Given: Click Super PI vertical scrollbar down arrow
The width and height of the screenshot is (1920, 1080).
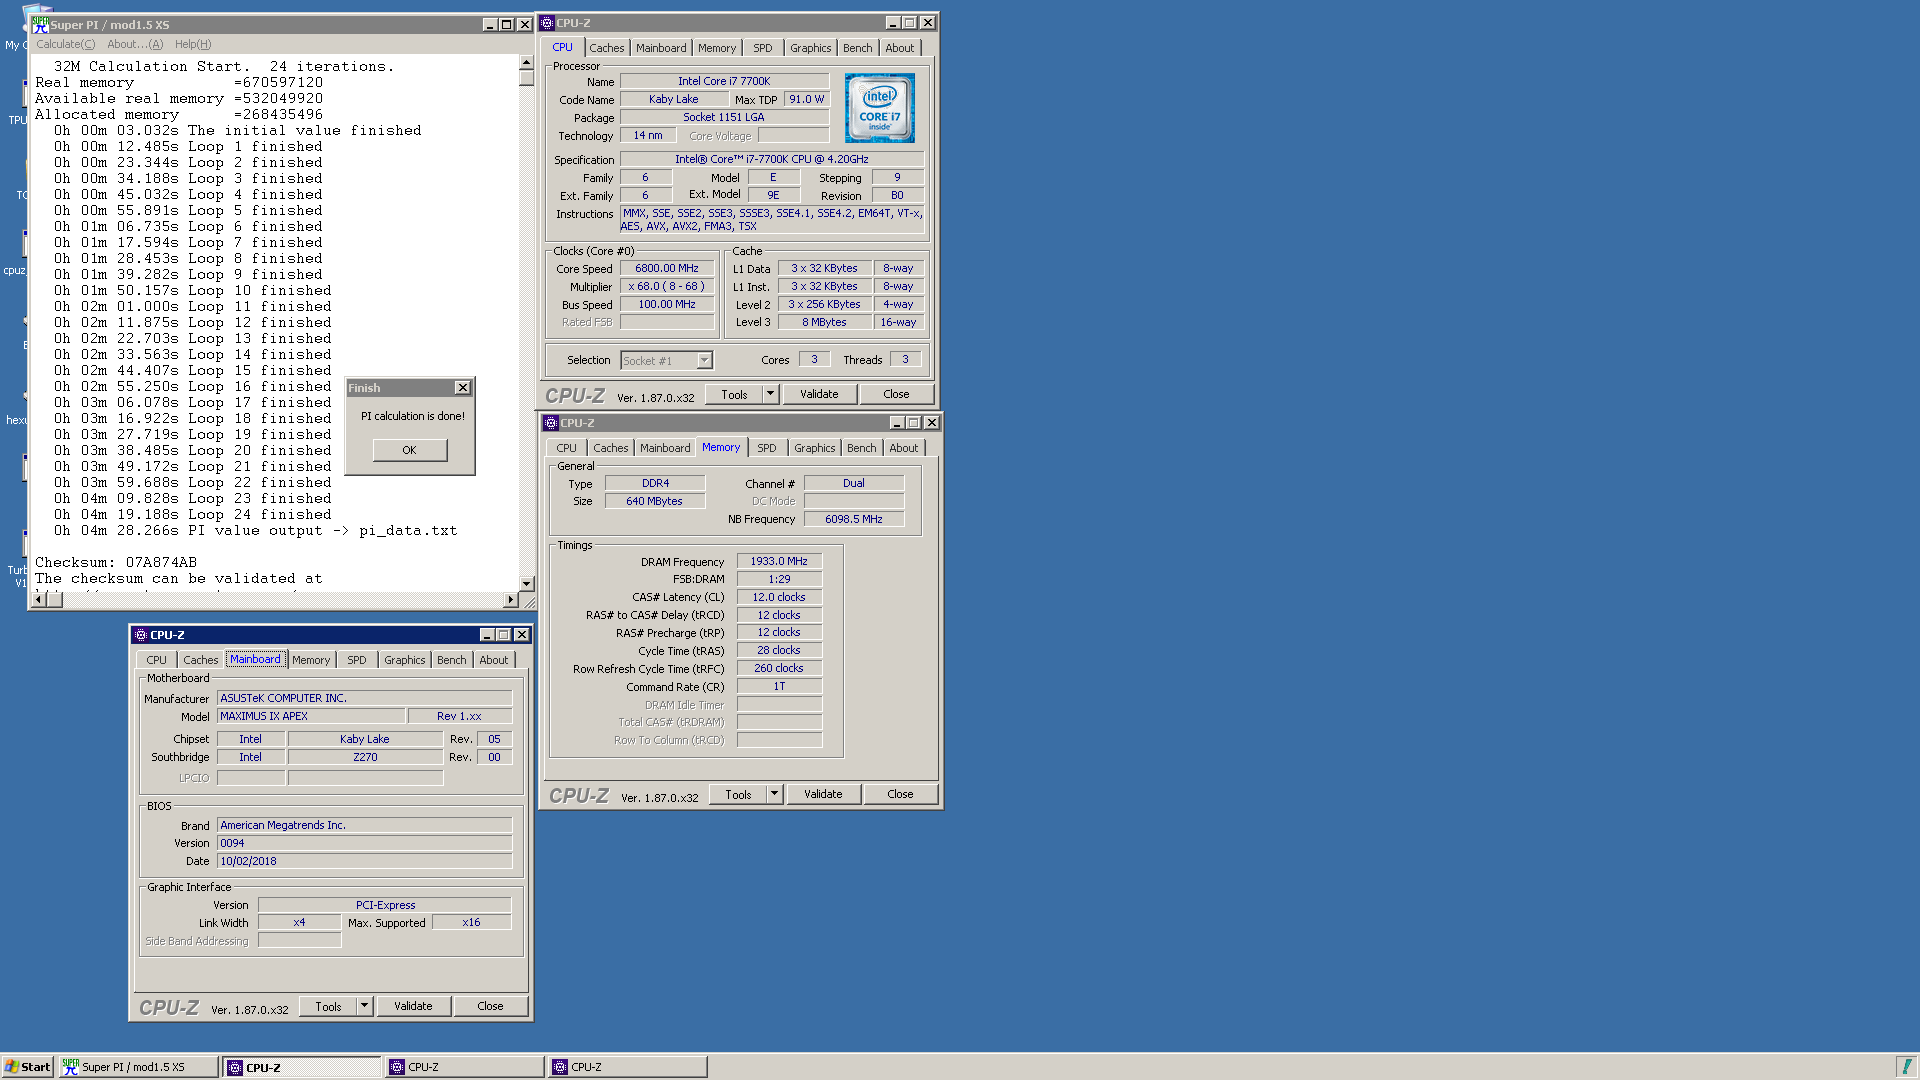Looking at the screenshot, I should [526, 583].
